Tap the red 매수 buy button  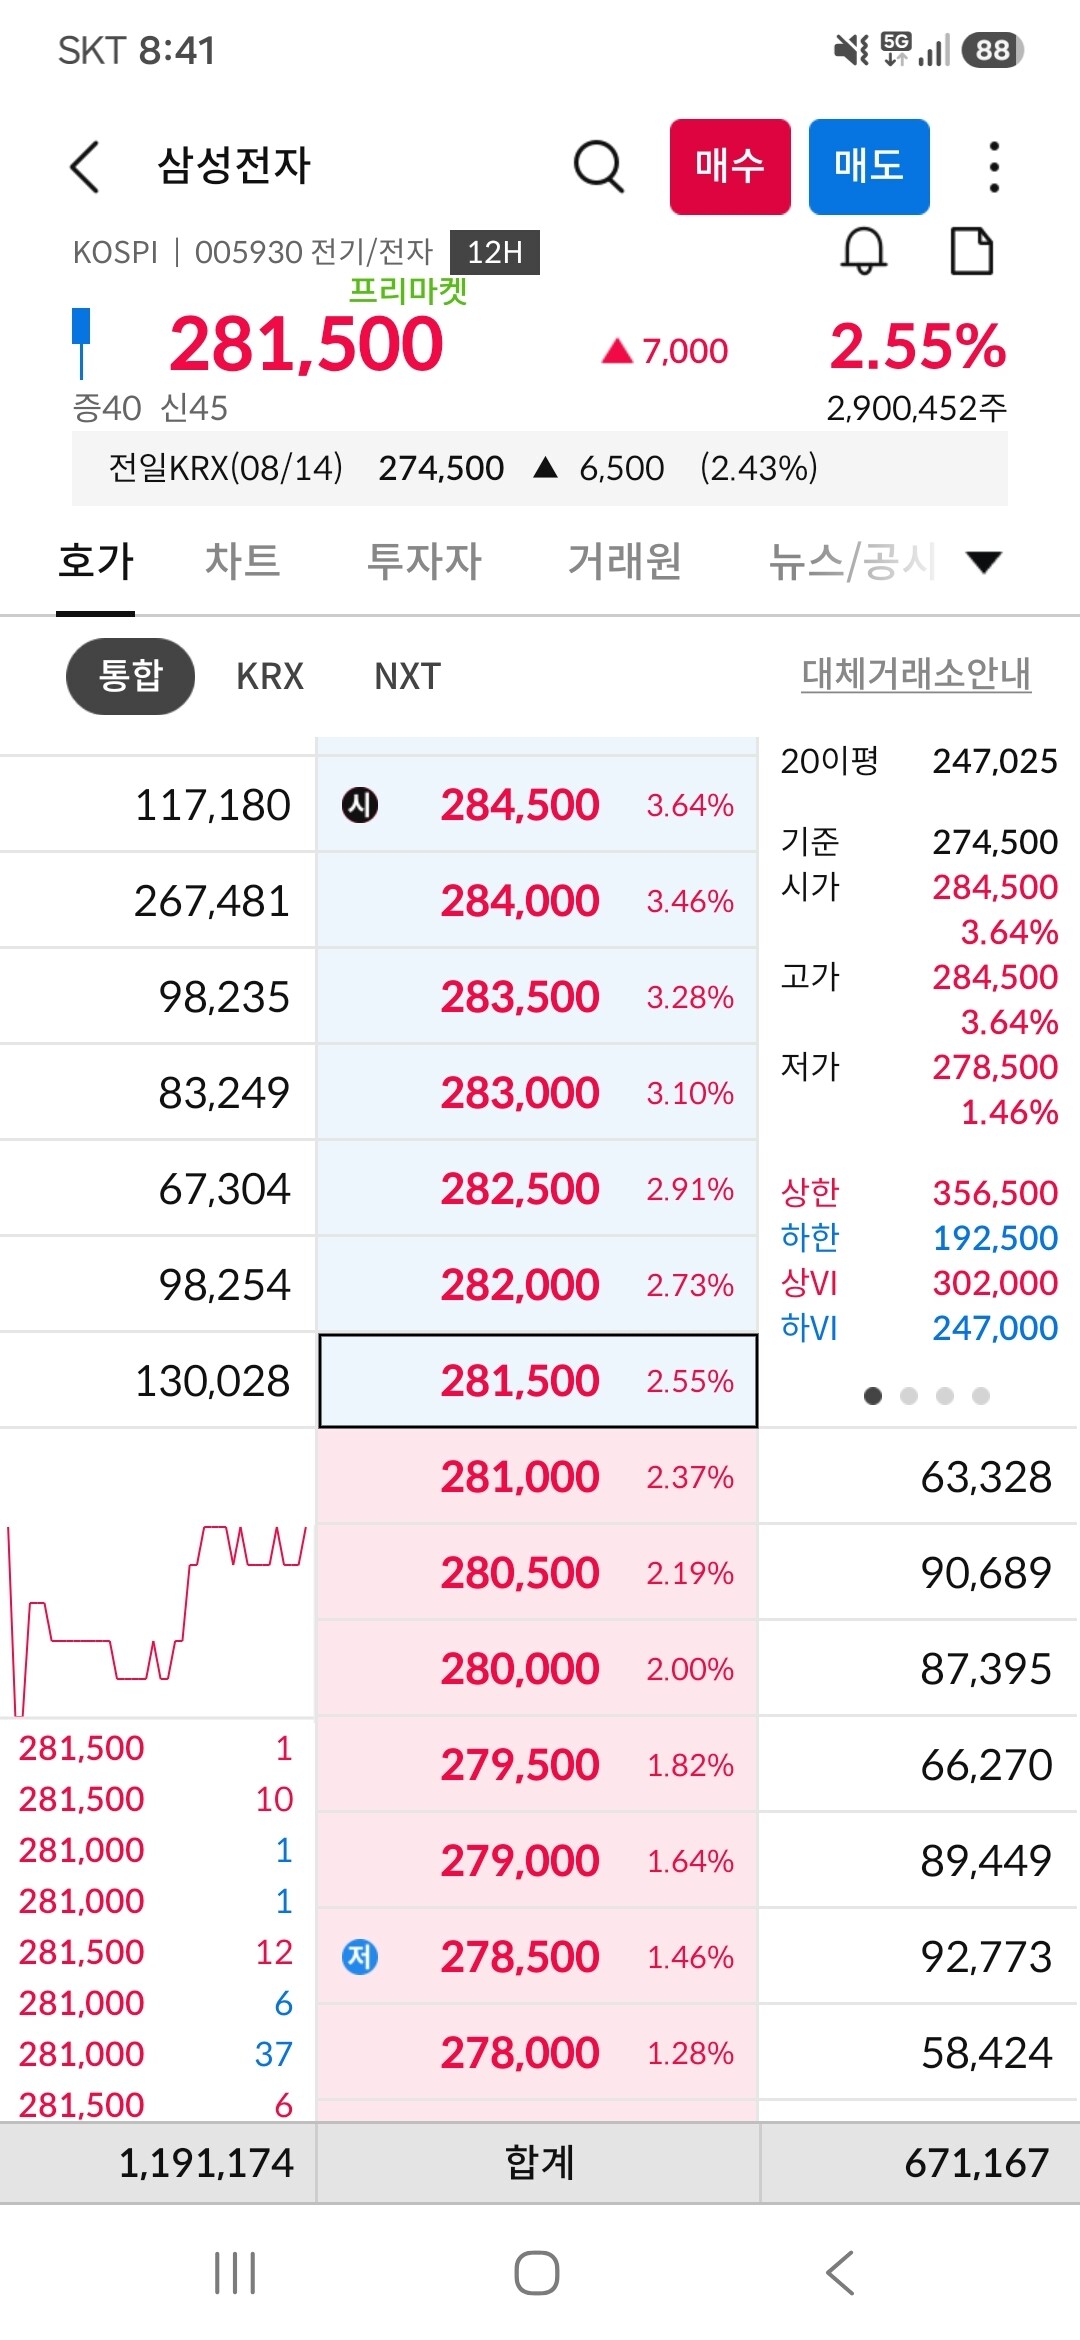(730, 166)
